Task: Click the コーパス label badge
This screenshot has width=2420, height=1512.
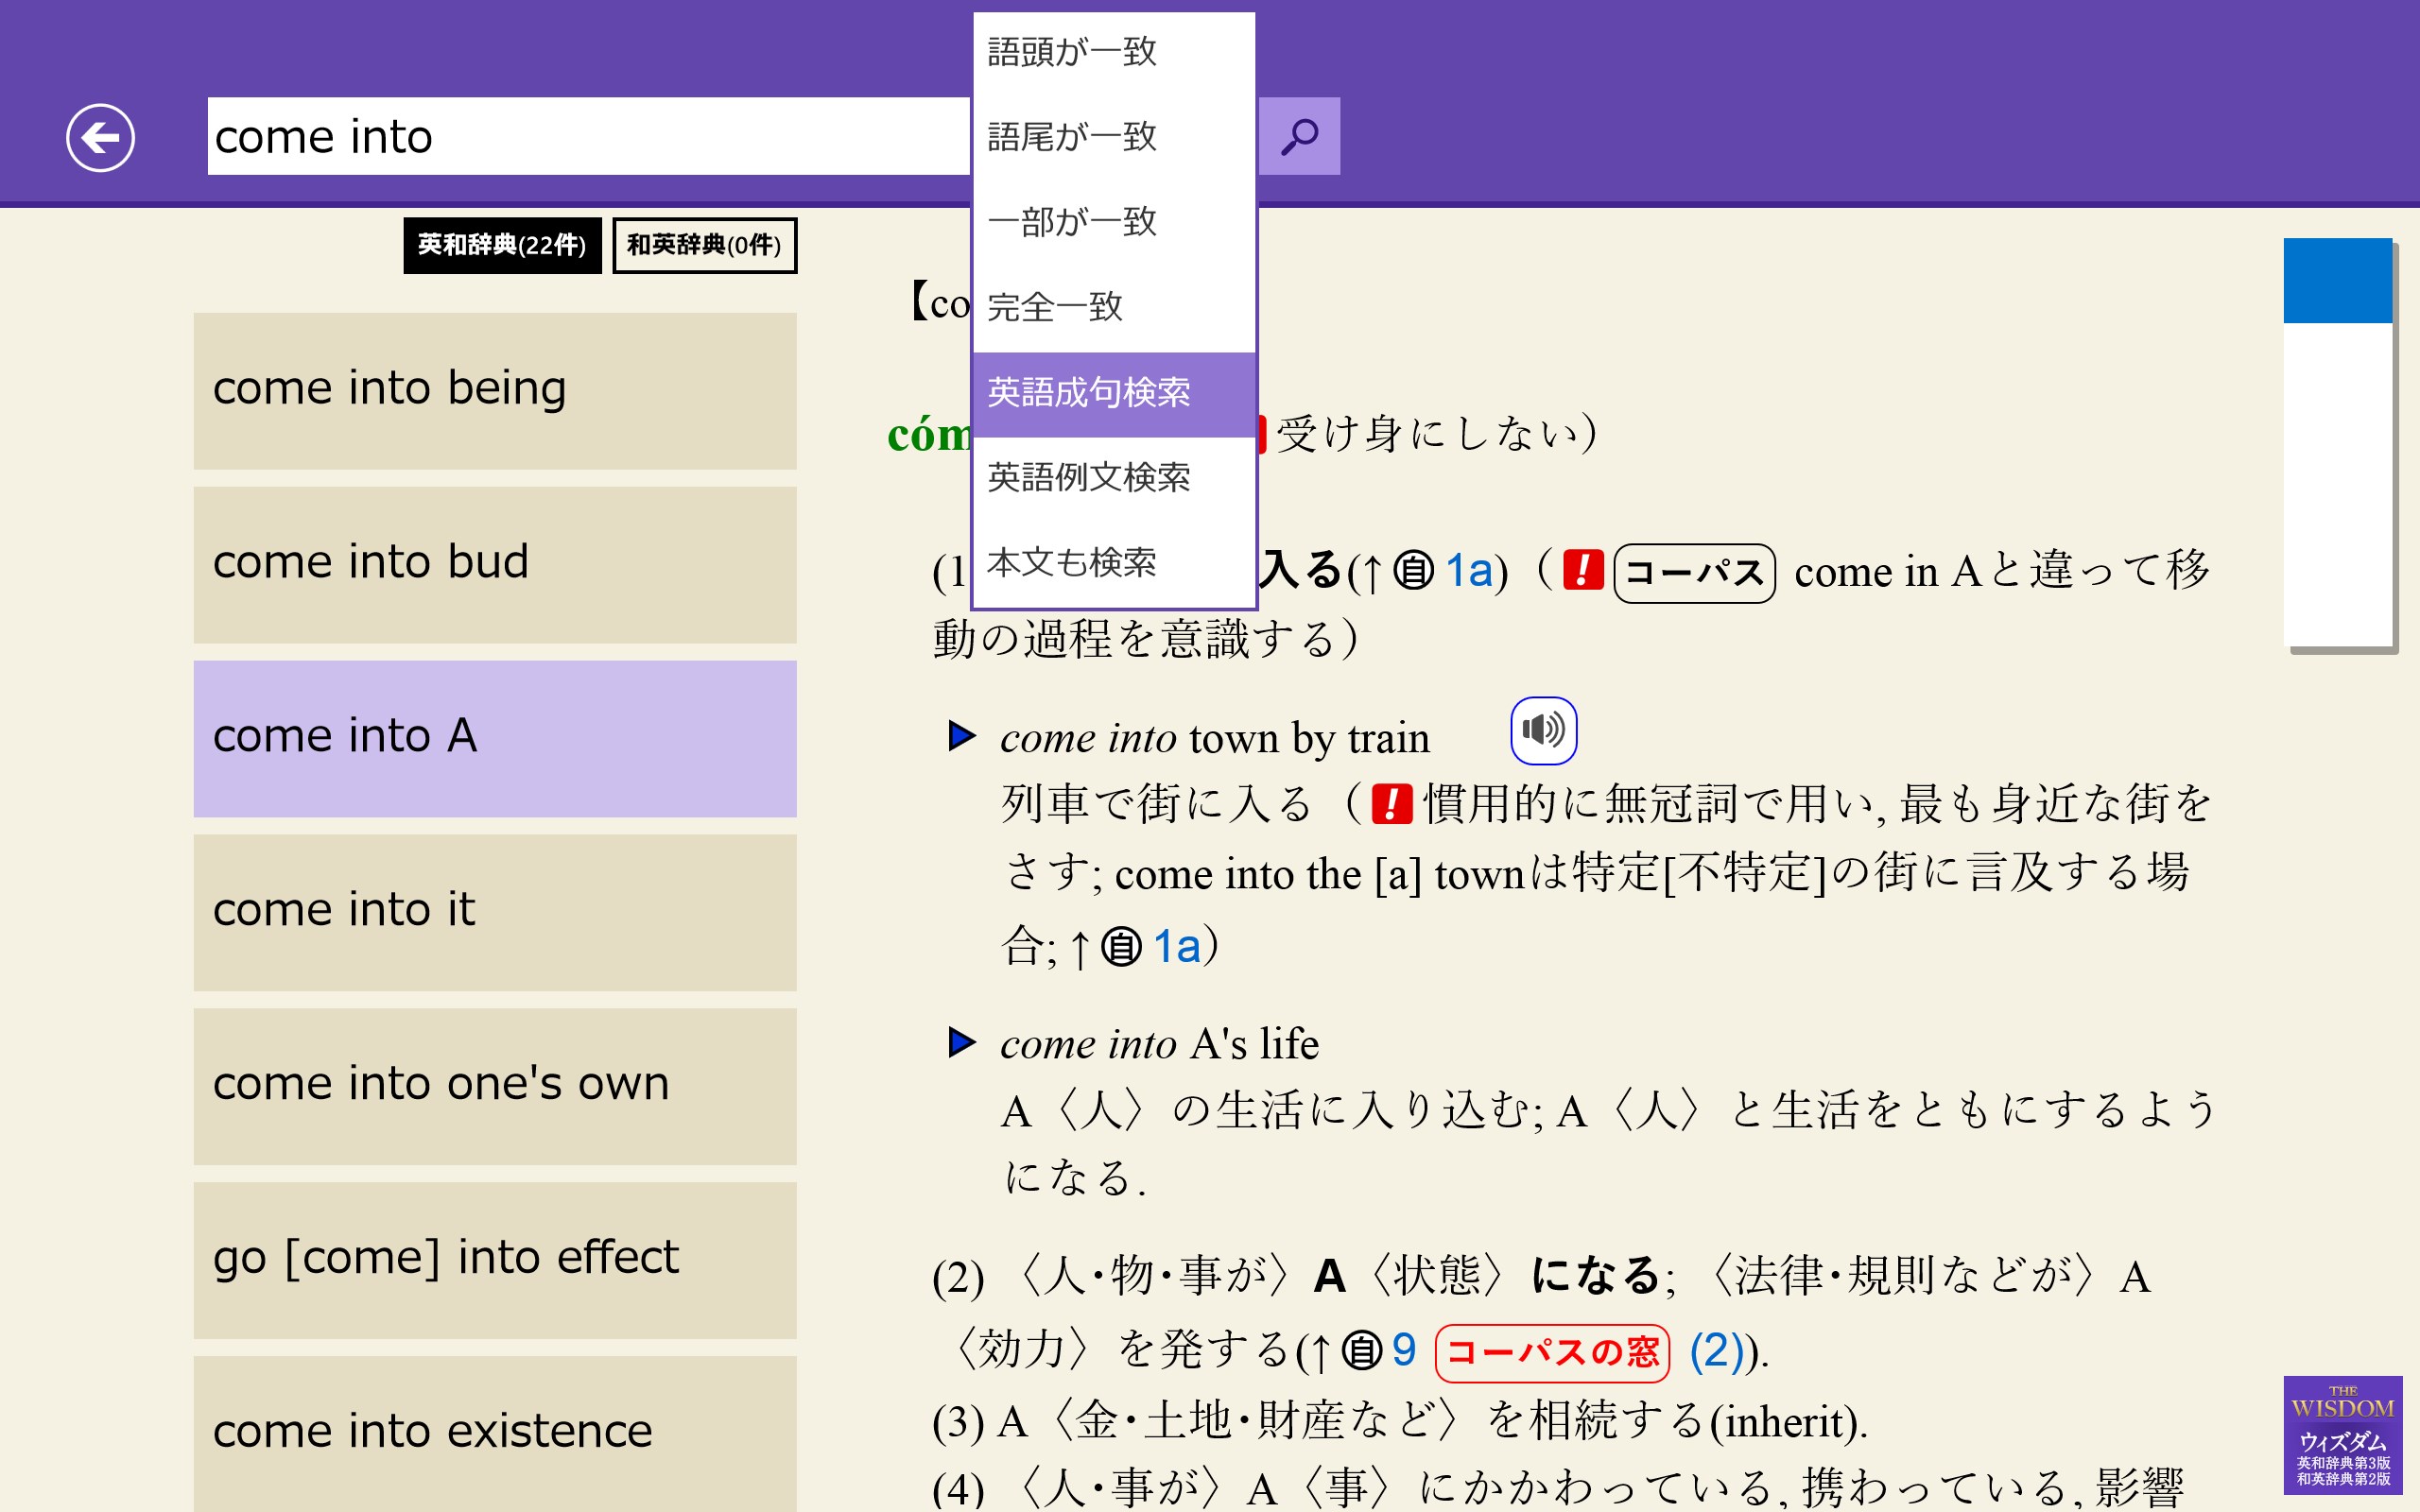Action: 1693,573
